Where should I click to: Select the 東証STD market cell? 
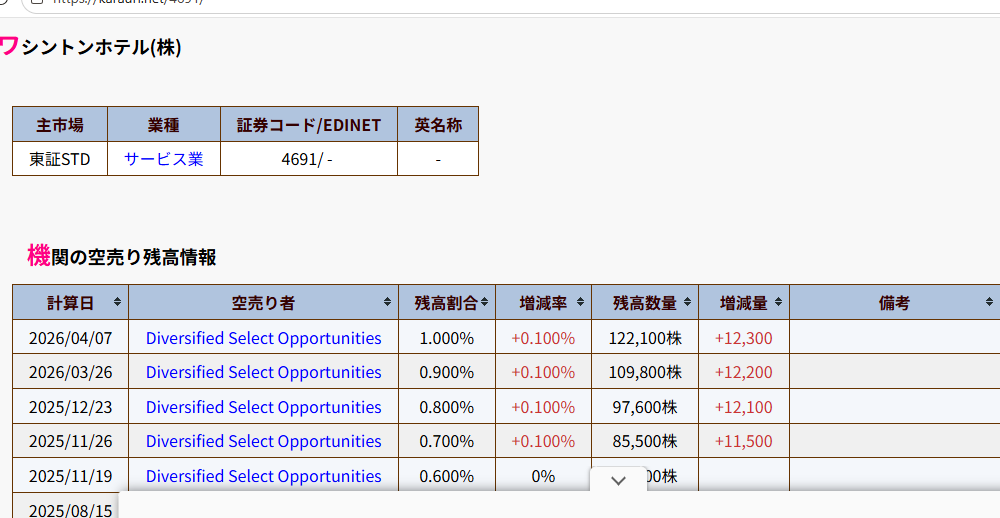[60, 159]
